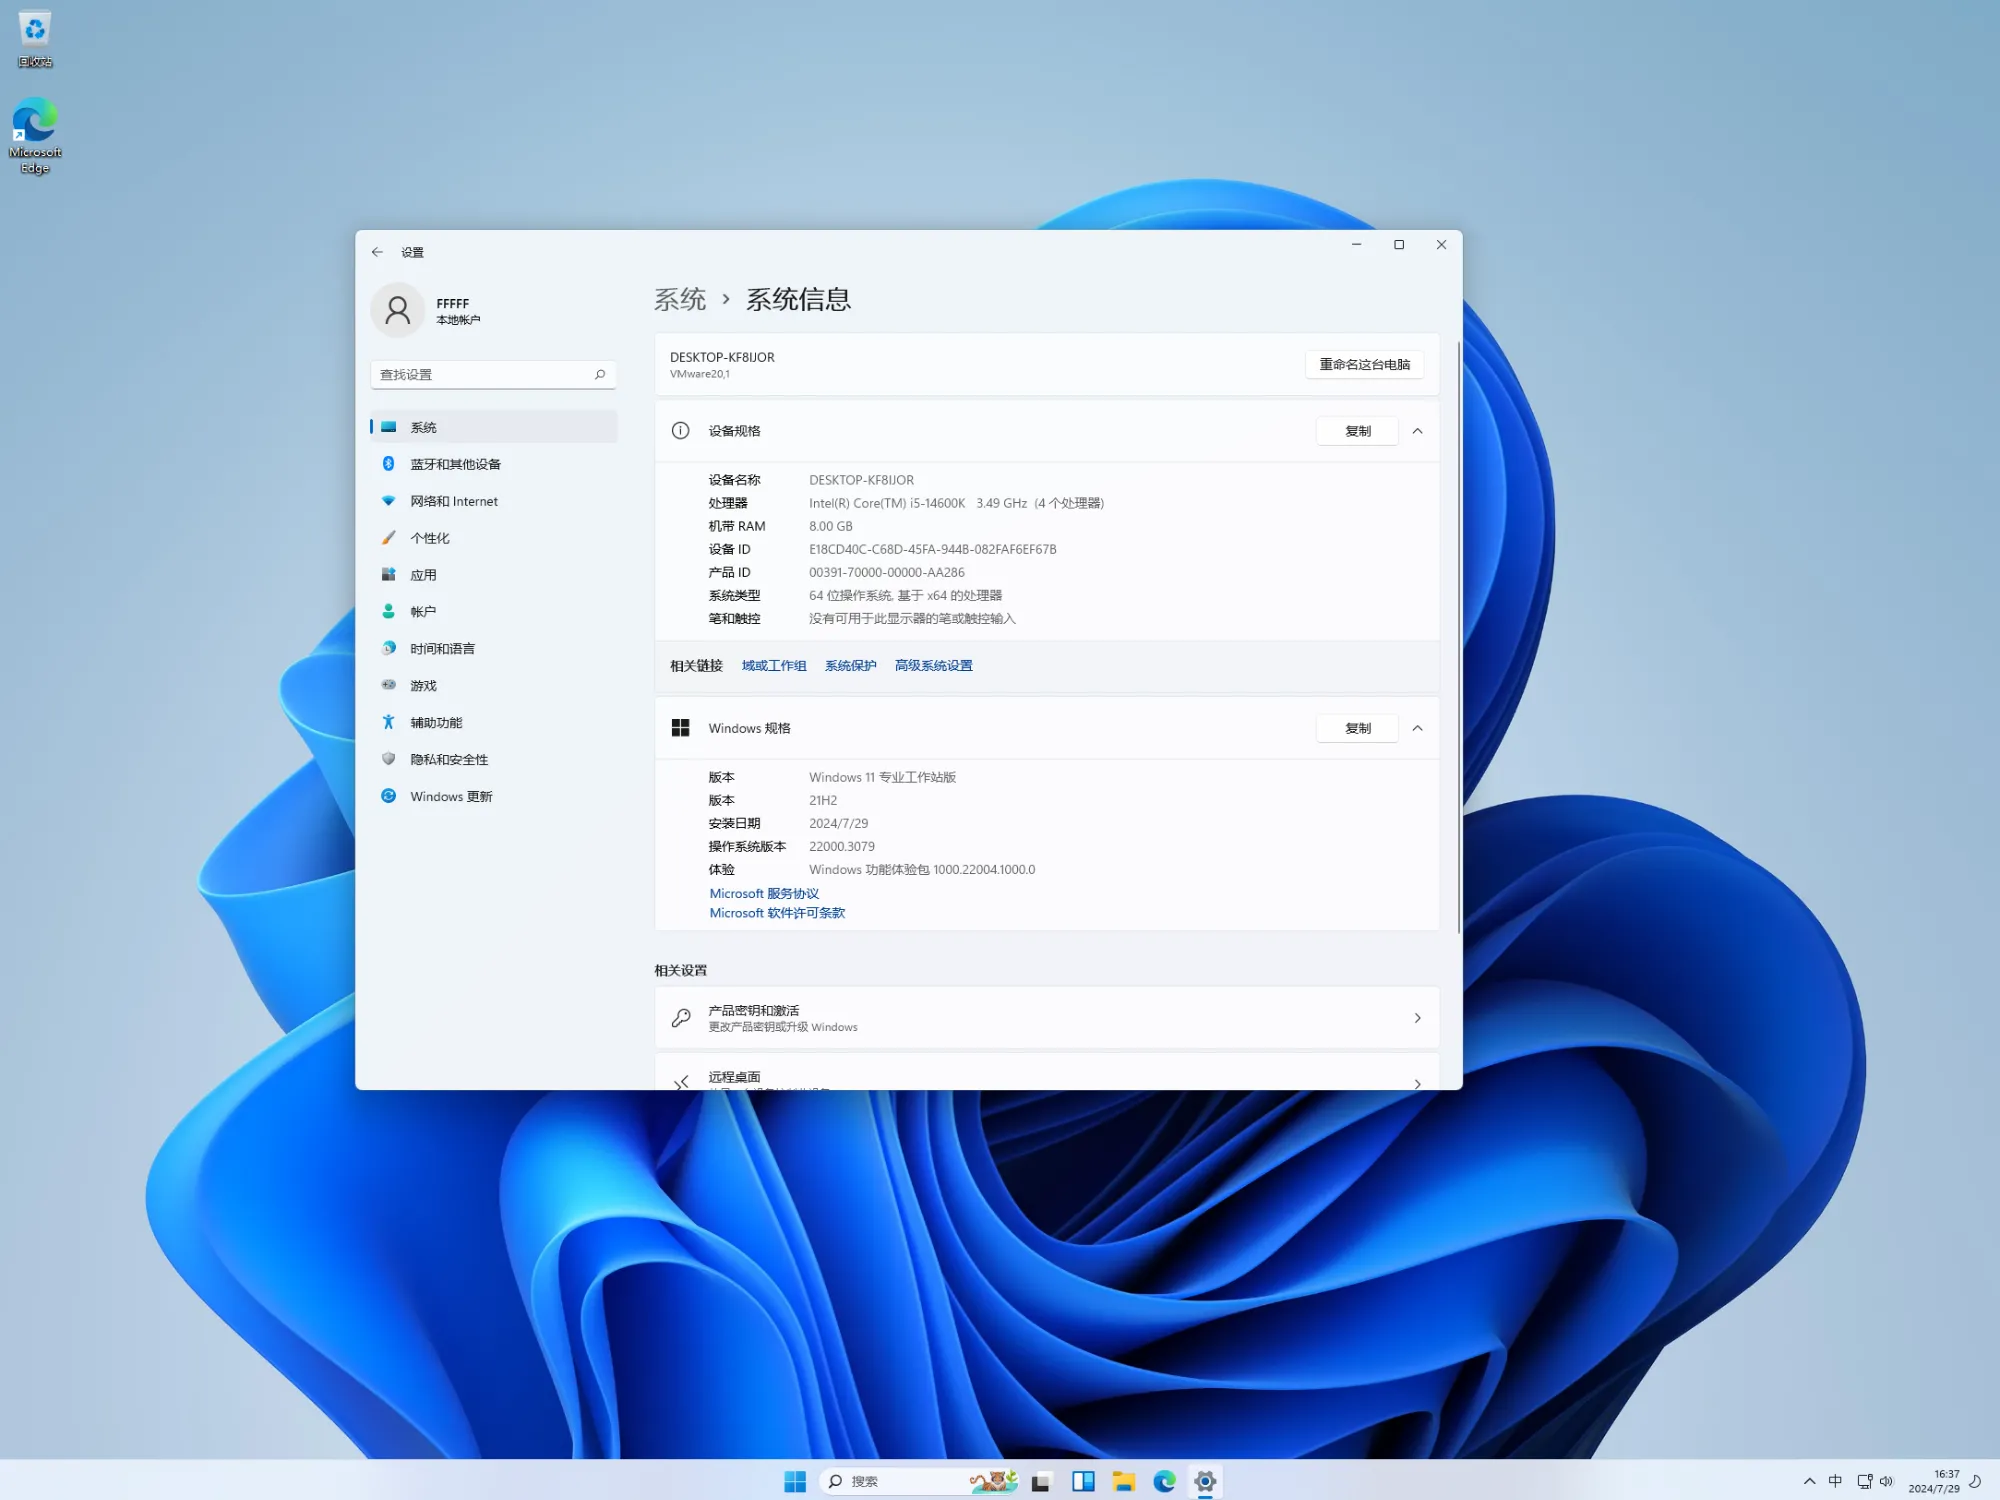Select 系统 in the settings sidebar
Image resolution: width=2000 pixels, height=1500 pixels.
coord(425,426)
